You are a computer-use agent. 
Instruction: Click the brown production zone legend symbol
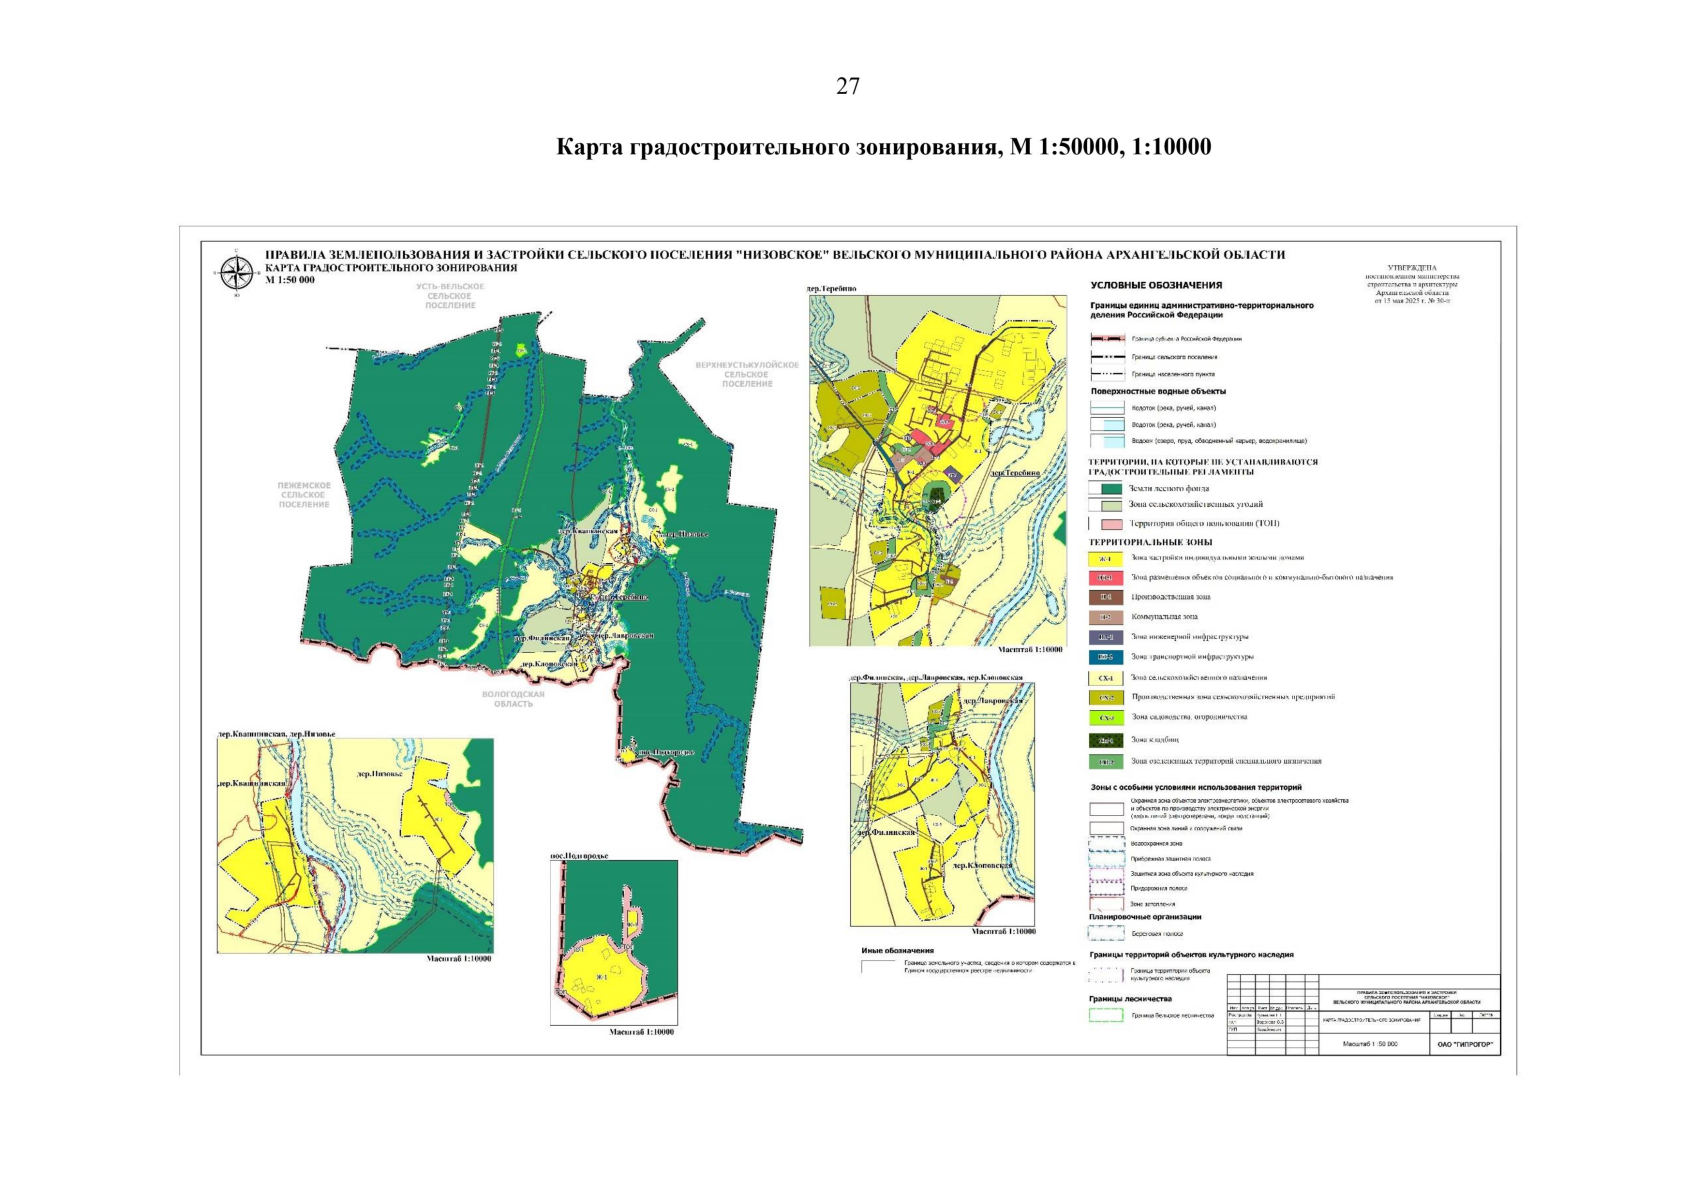pyautogui.click(x=1105, y=597)
